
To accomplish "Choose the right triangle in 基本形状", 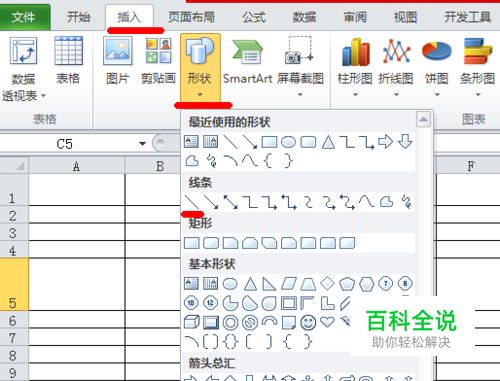I will pyautogui.click(x=269, y=284).
